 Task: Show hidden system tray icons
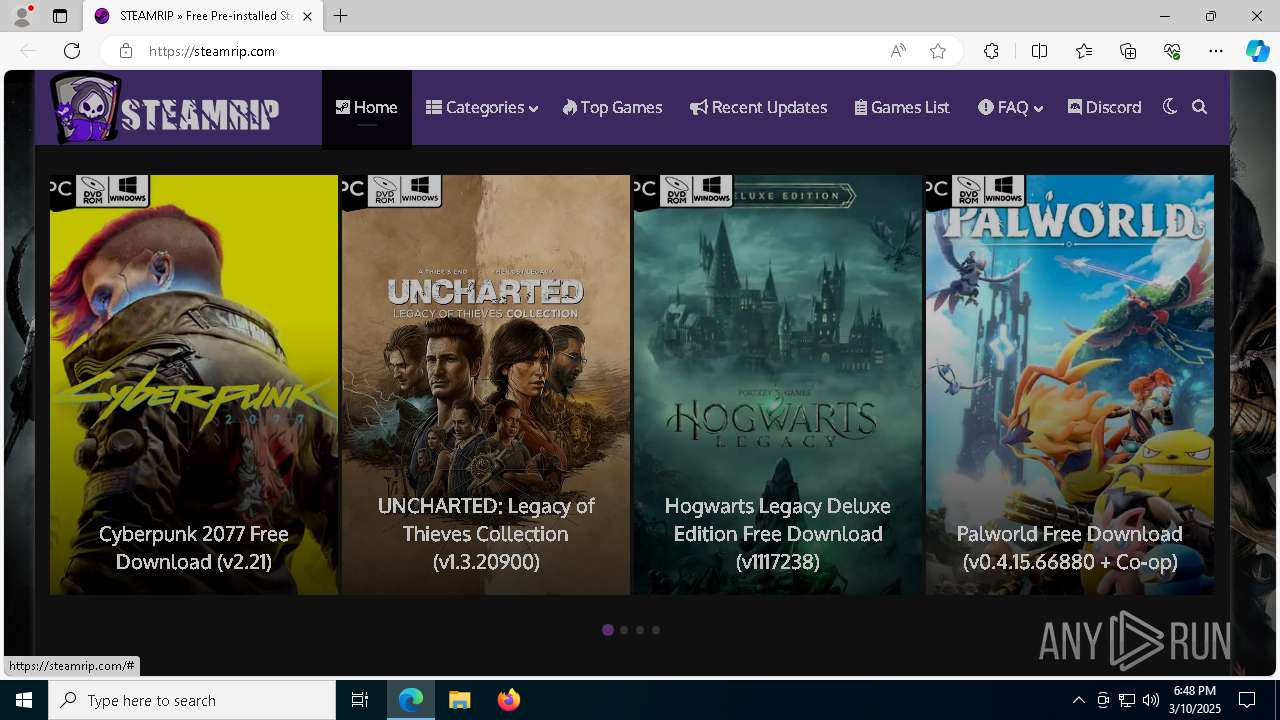(x=1078, y=700)
